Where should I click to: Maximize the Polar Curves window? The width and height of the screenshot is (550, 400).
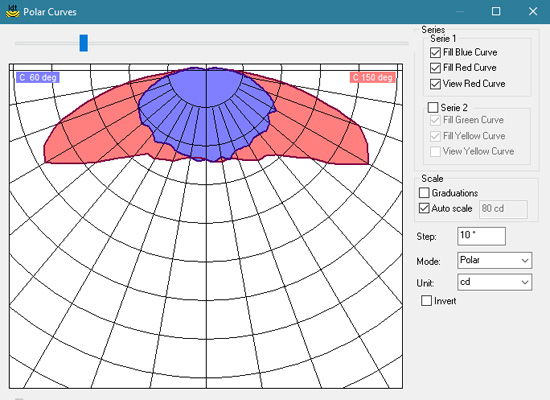tap(496, 12)
